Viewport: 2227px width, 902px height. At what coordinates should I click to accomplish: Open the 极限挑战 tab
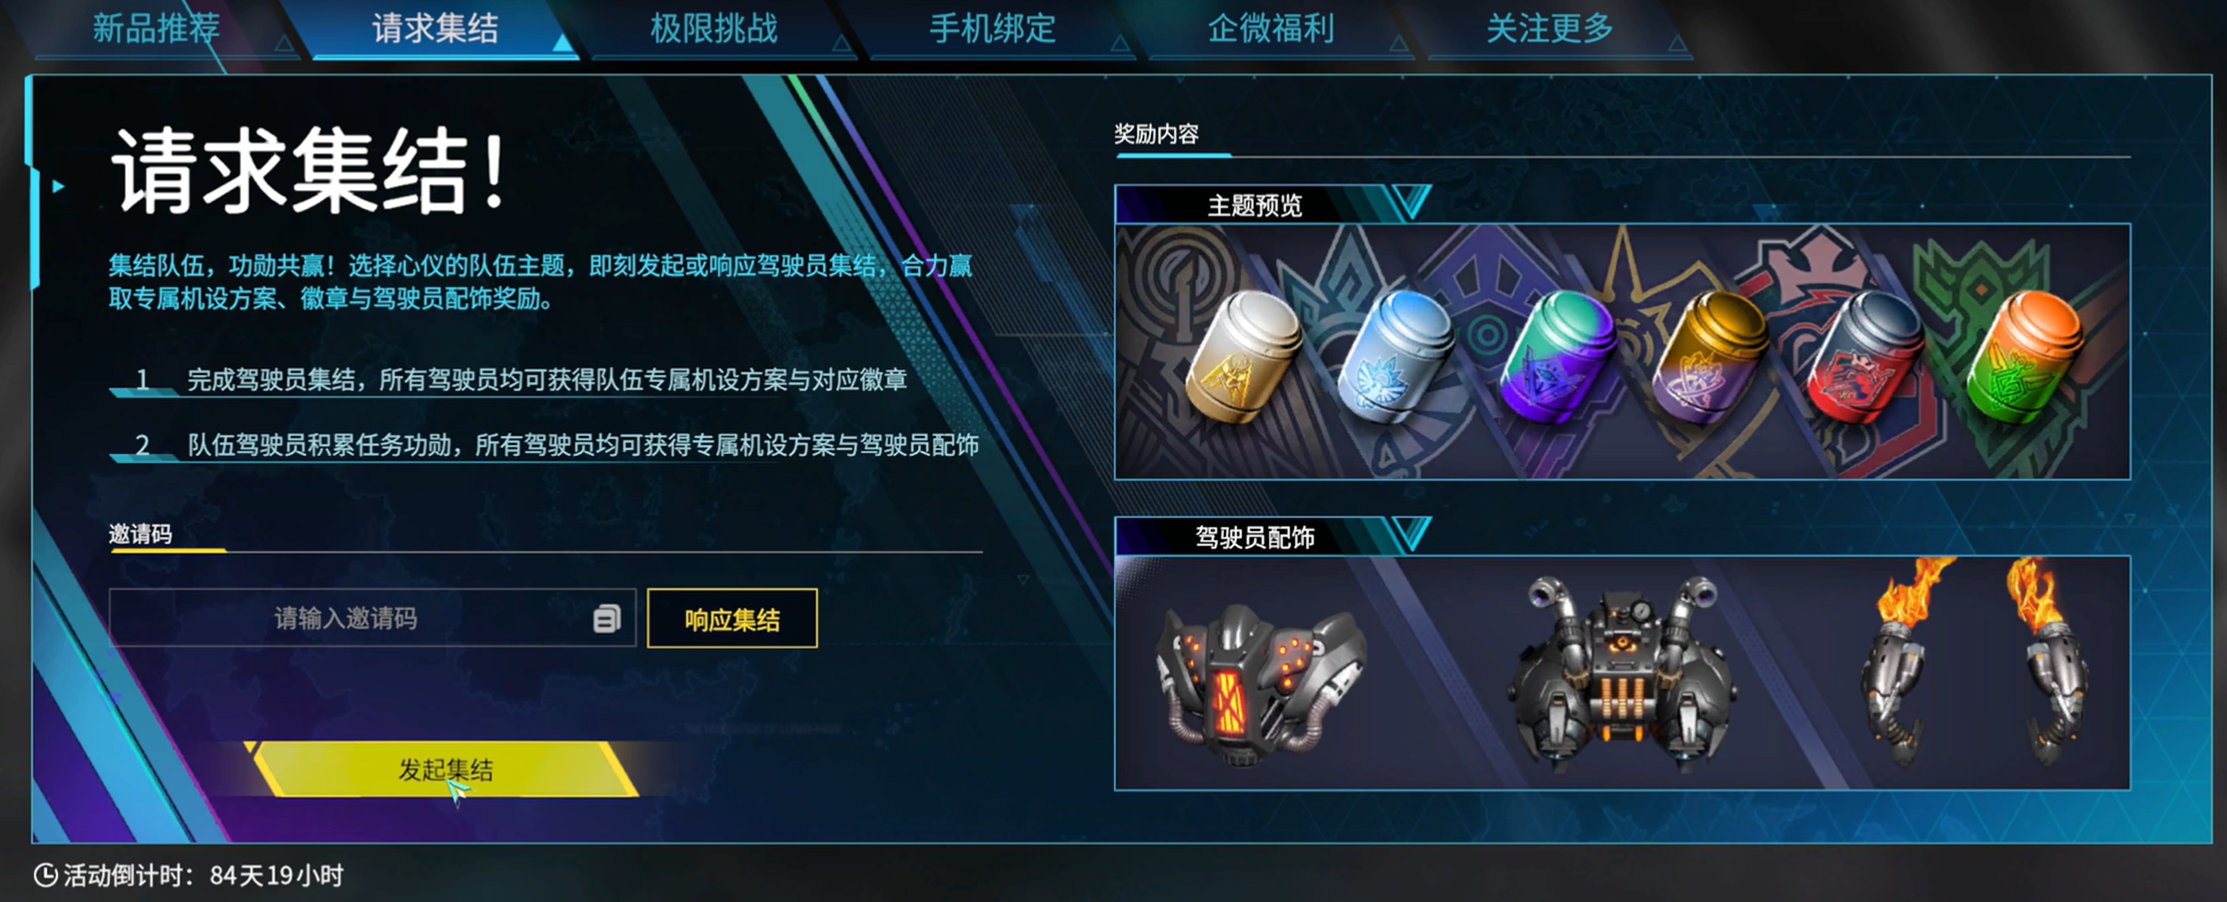[x=714, y=29]
